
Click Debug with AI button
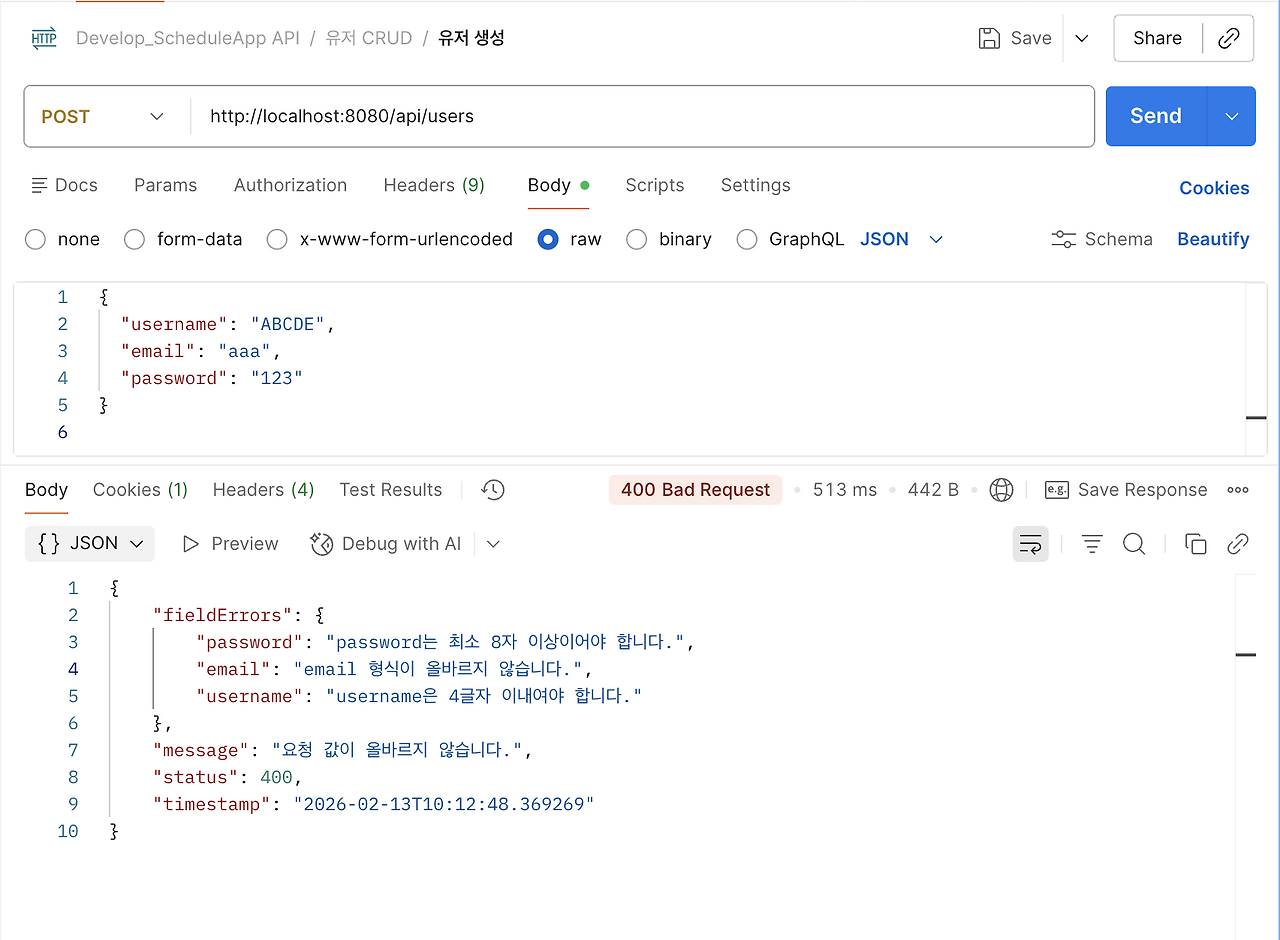(x=386, y=544)
